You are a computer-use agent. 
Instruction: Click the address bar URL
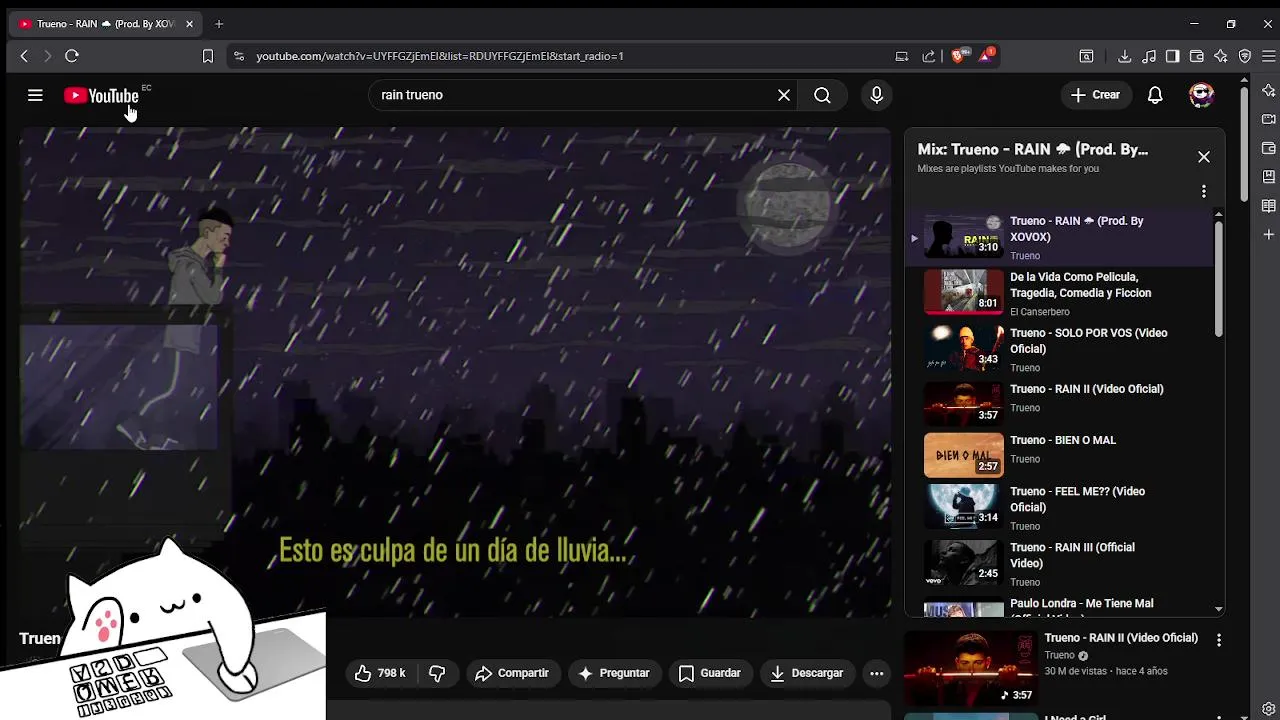click(x=440, y=56)
